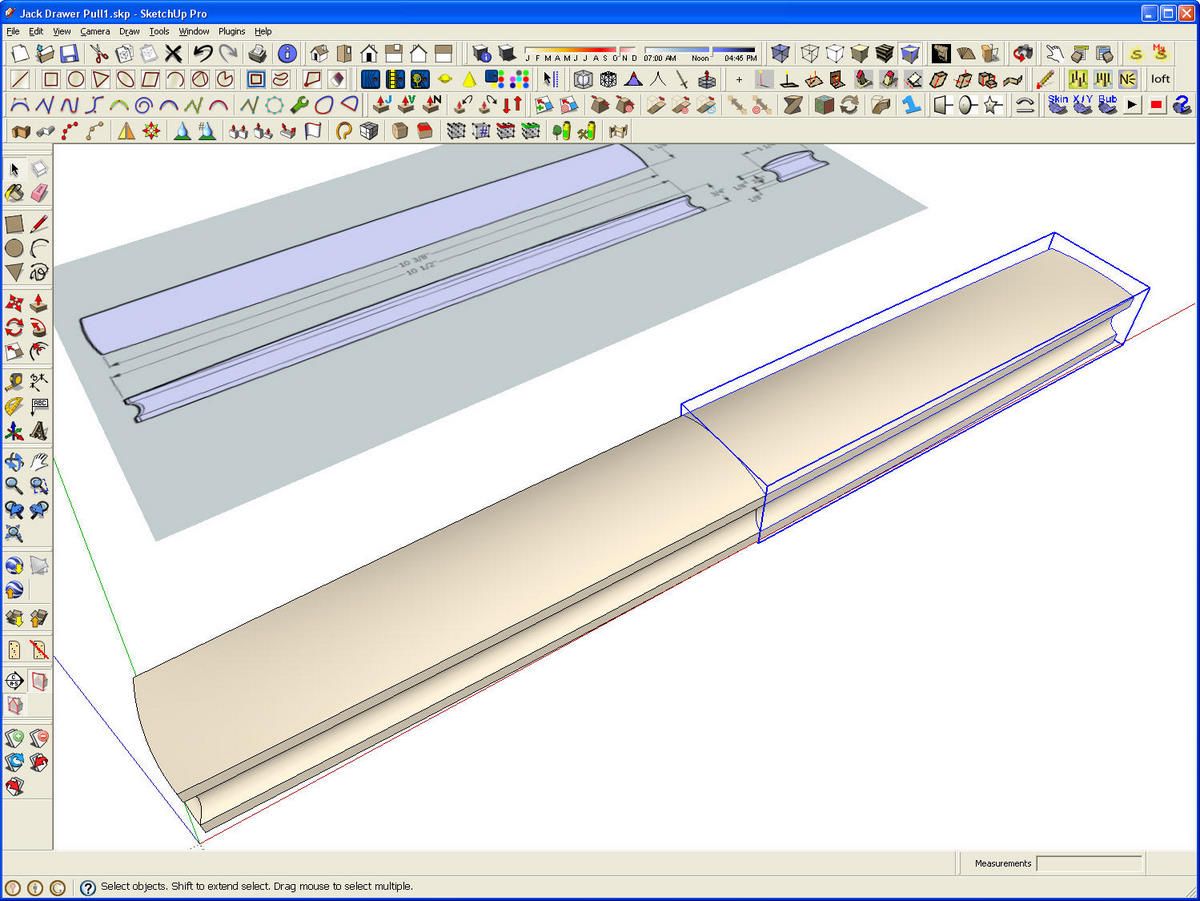Click the spiral curve tool icon

(145, 104)
